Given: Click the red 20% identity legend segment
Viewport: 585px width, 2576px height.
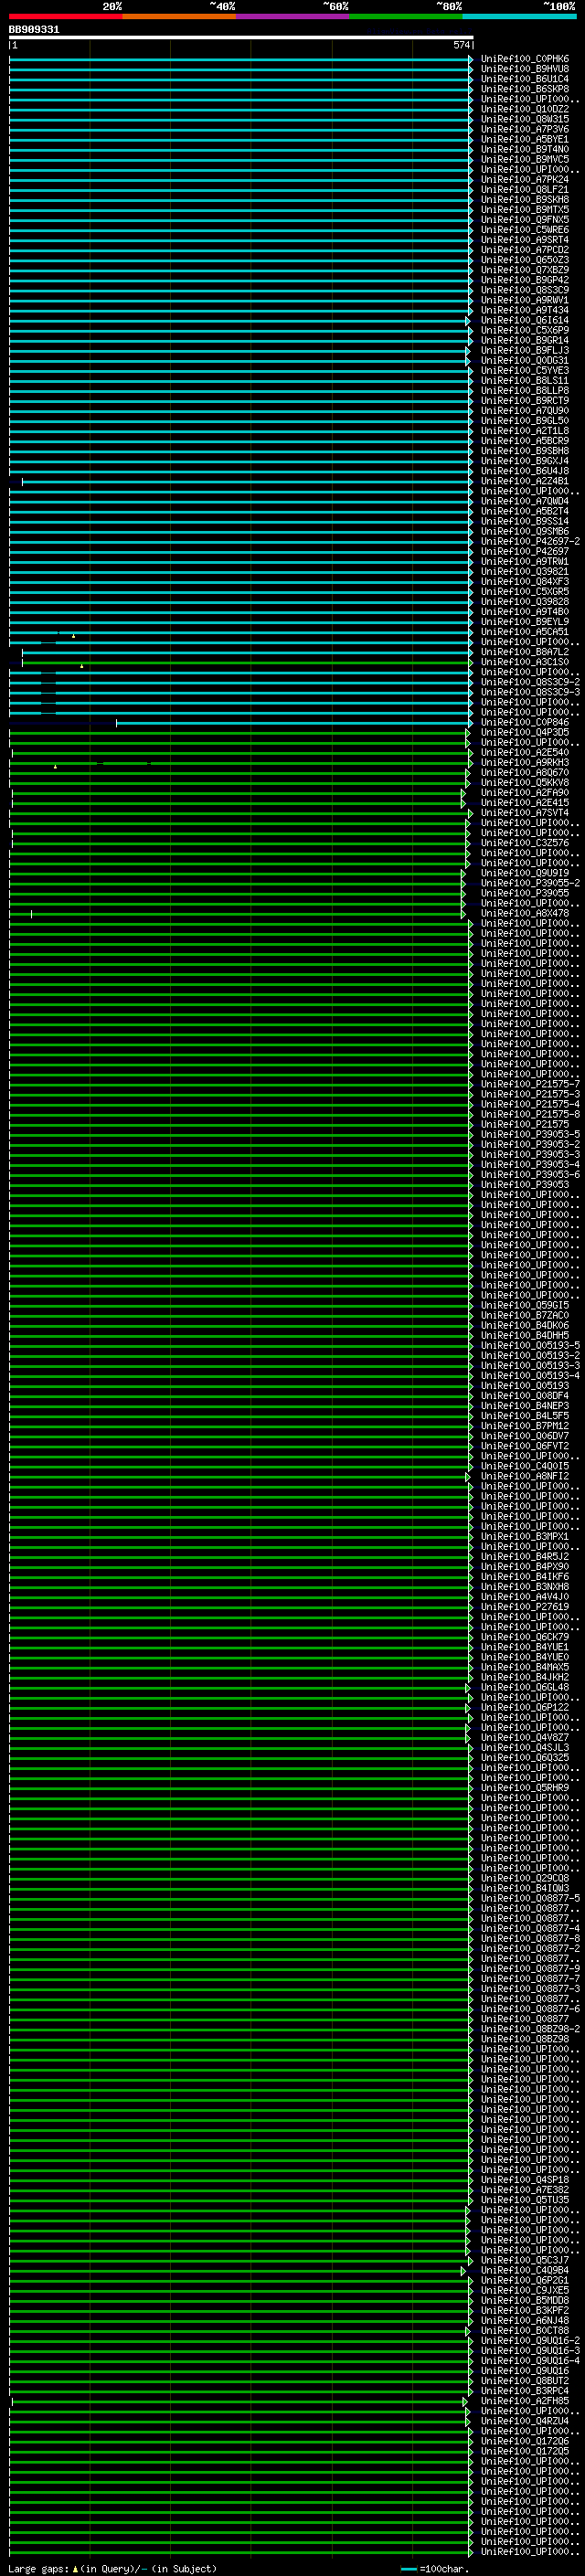Looking at the screenshot, I should (x=66, y=16).
